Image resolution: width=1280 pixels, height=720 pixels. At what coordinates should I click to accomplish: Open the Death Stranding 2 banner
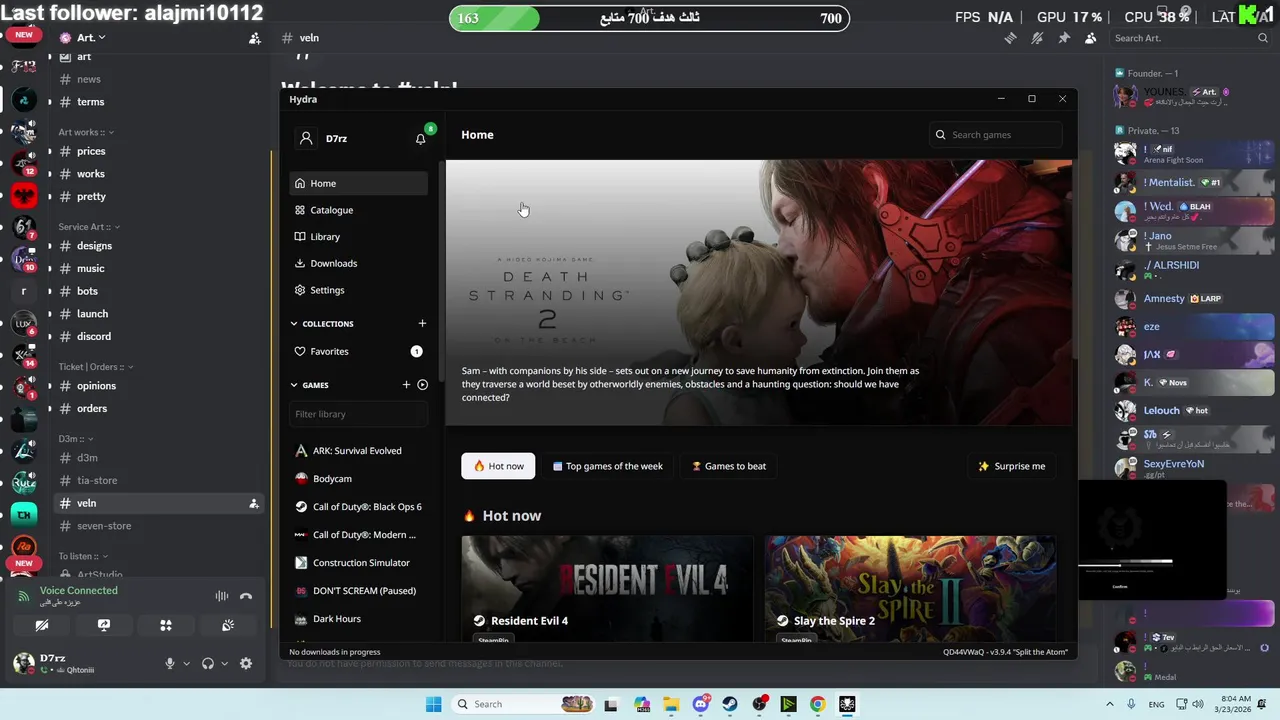pyautogui.click(x=758, y=292)
